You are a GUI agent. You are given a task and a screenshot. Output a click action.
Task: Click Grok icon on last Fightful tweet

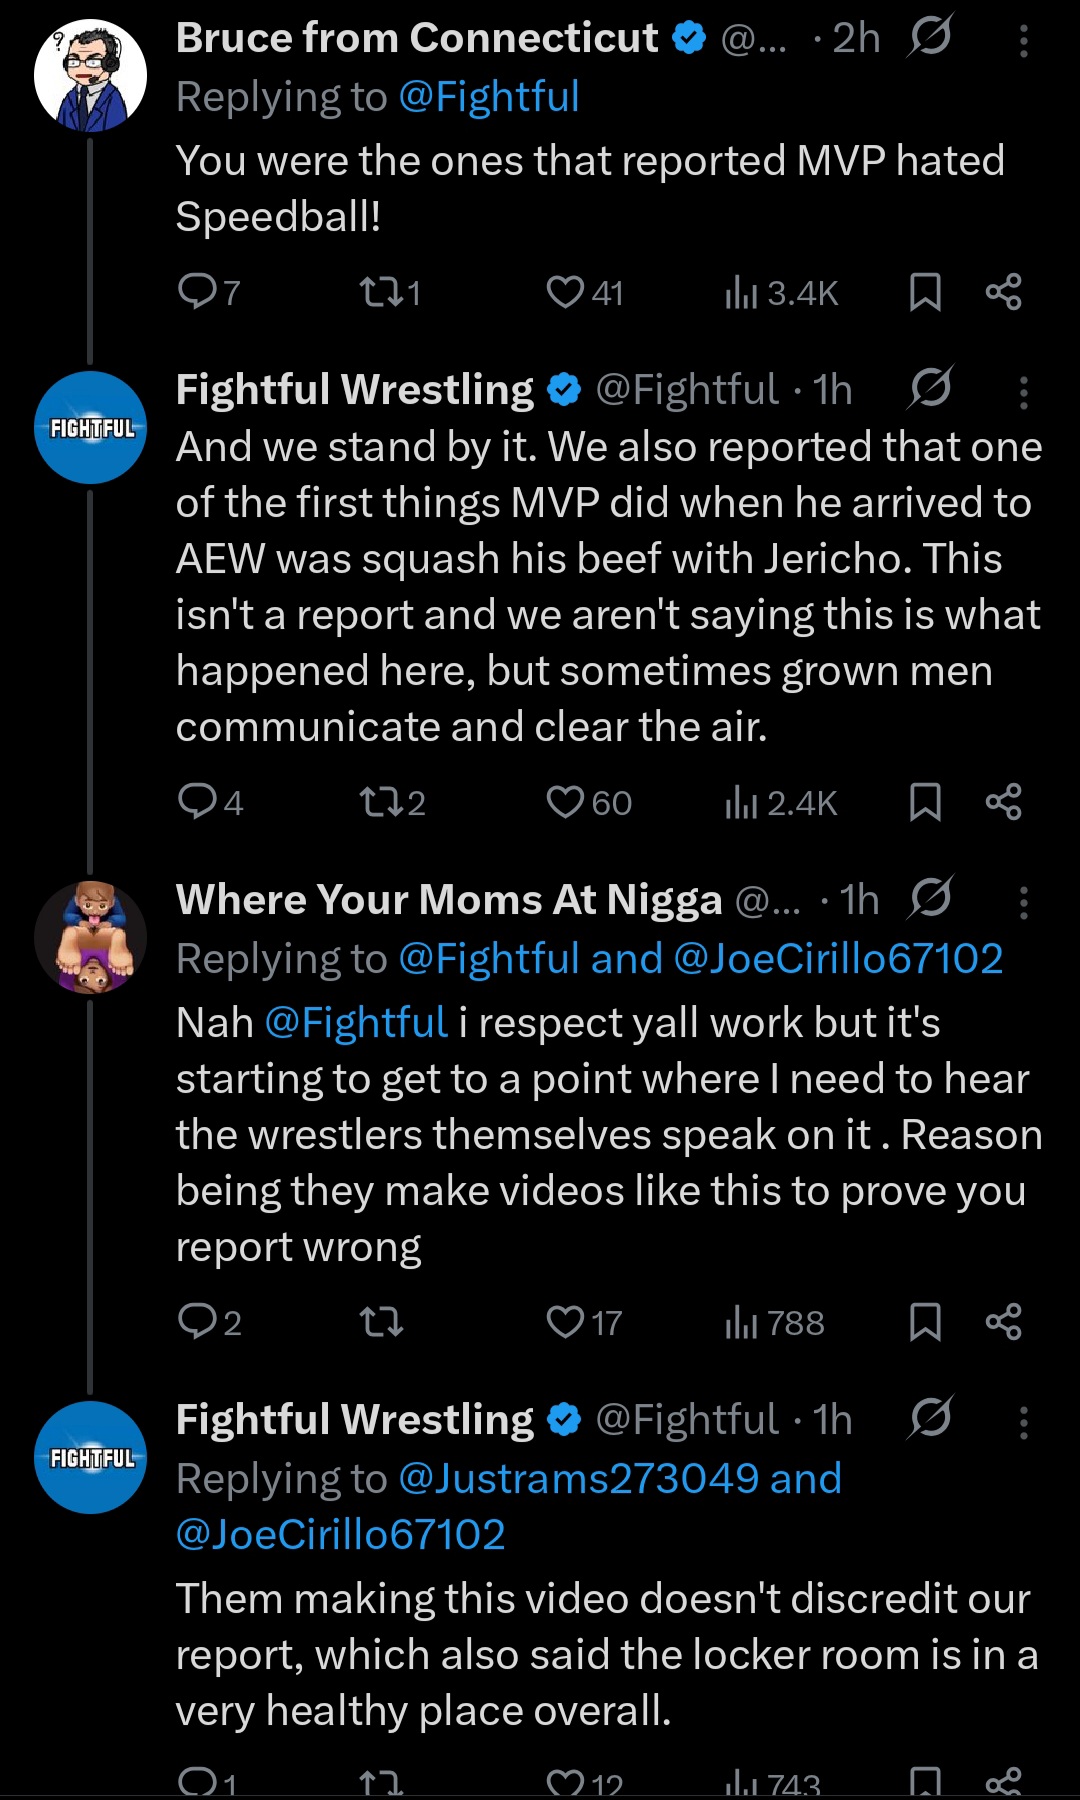[930, 1418]
